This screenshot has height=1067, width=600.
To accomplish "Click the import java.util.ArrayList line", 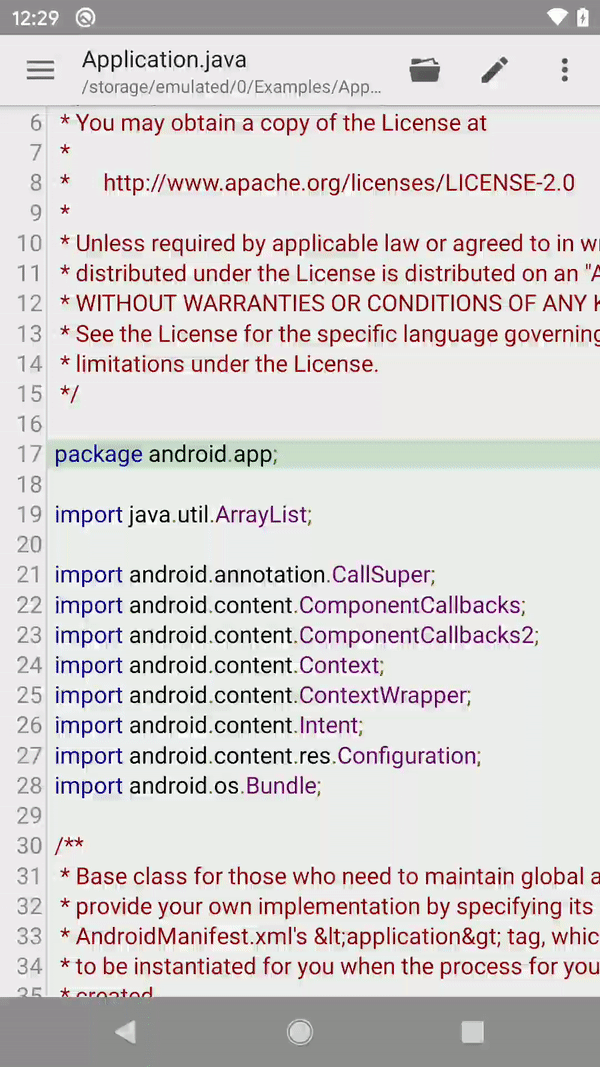I will (x=183, y=515).
